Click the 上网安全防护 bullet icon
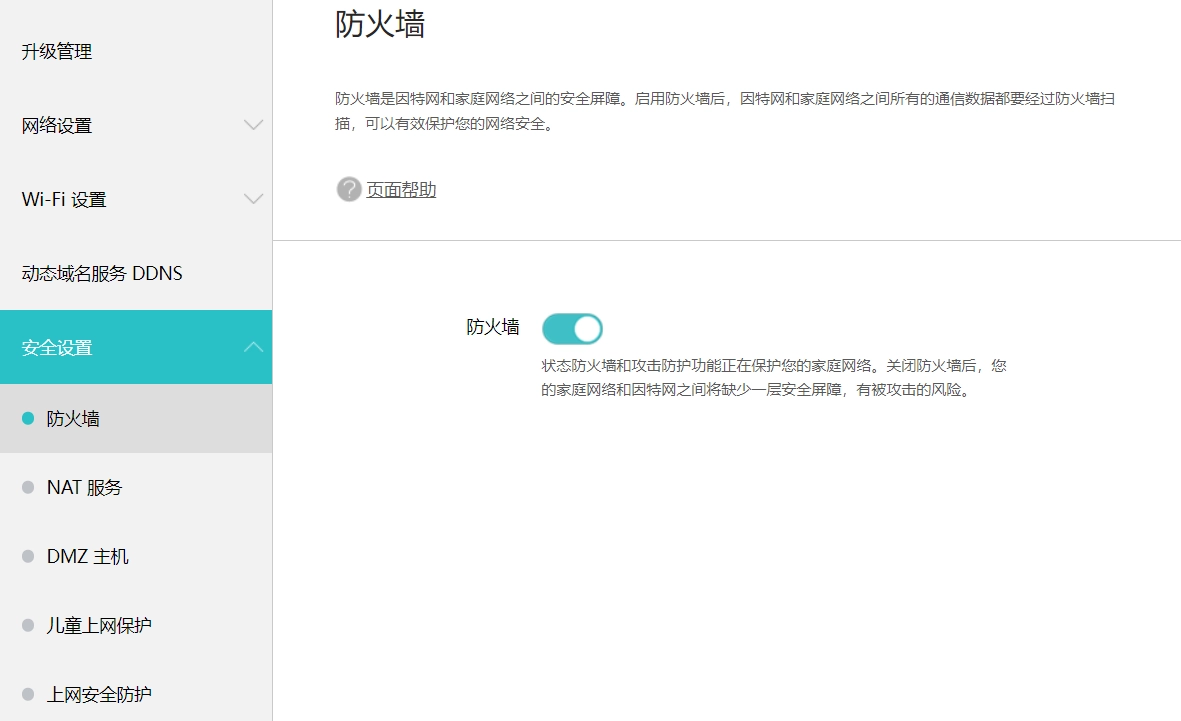Screen dimensions: 1181x721 click(x=27, y=694)
